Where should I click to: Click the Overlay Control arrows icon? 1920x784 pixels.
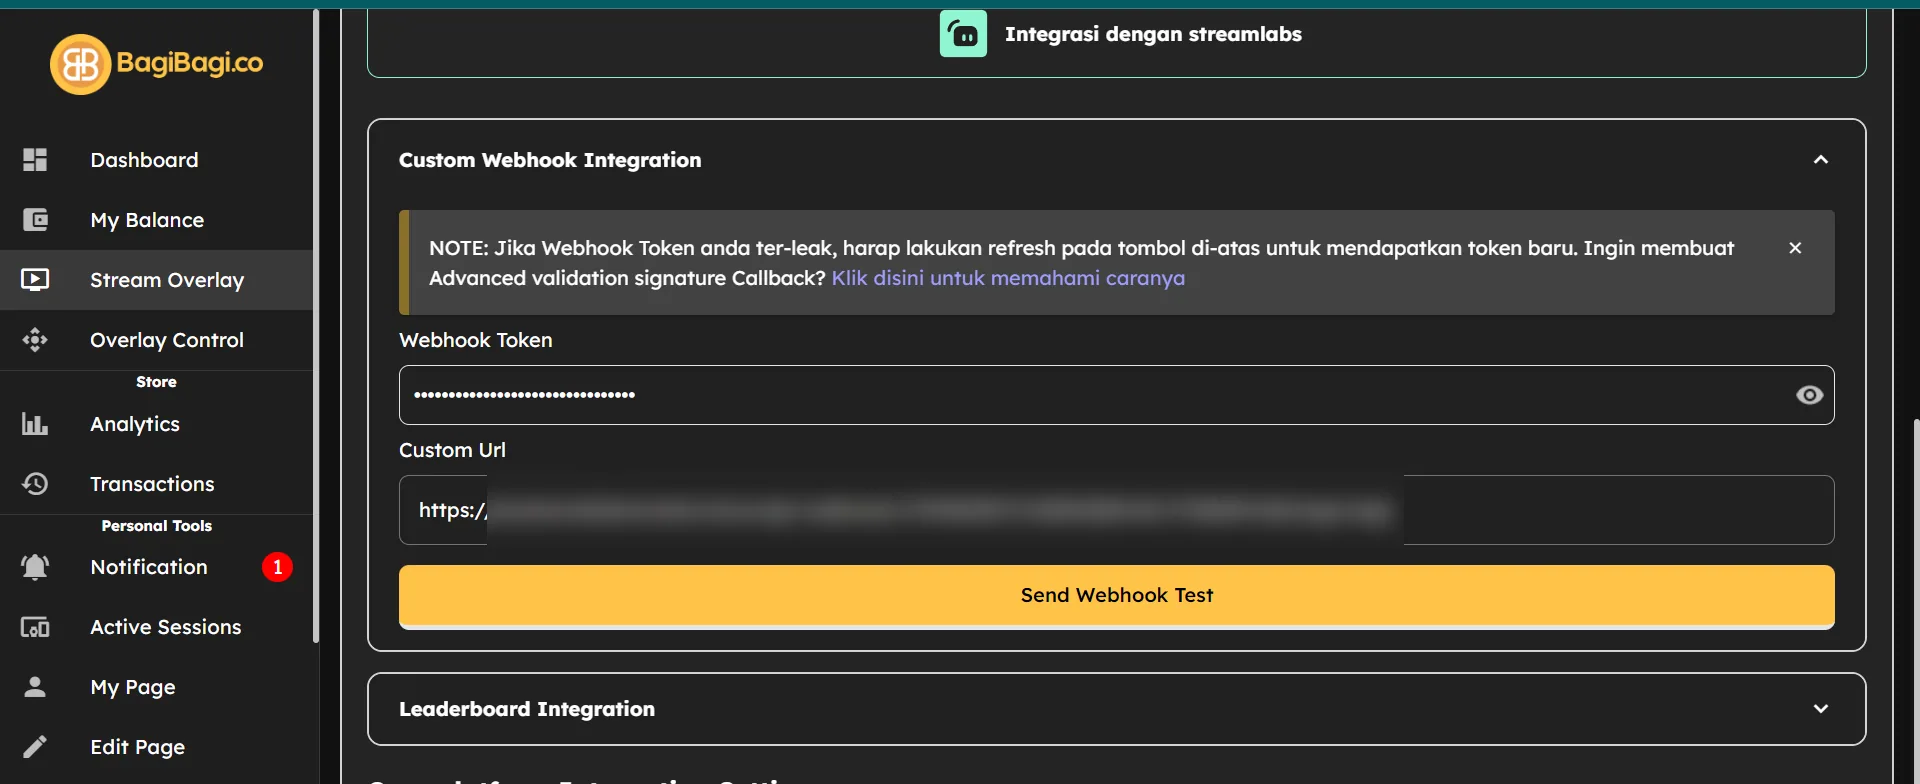click(x=35, y=340)
